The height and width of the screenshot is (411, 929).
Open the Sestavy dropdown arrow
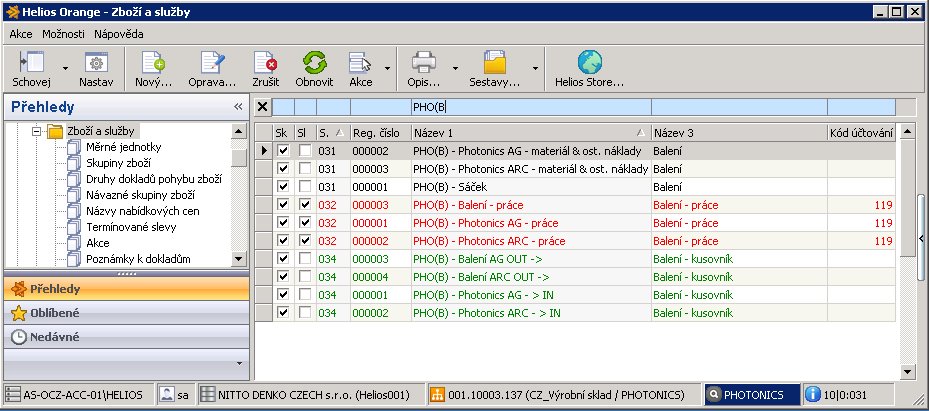coord(535,68)
